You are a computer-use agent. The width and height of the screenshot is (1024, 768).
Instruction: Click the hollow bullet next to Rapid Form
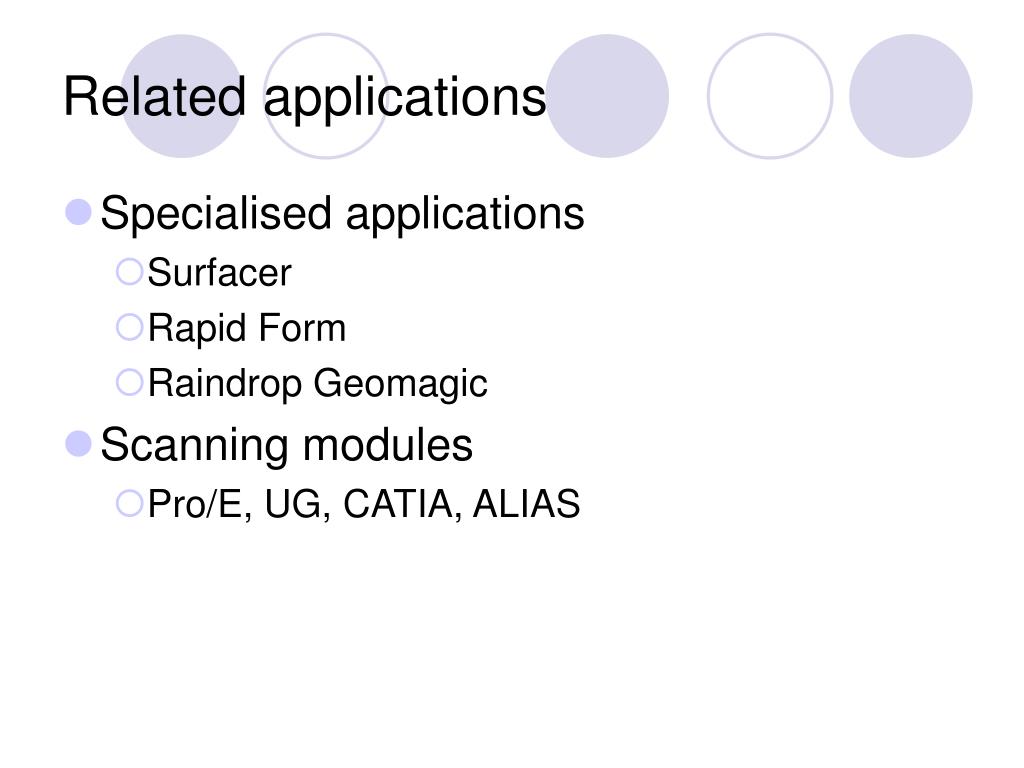tap(129, 327)
